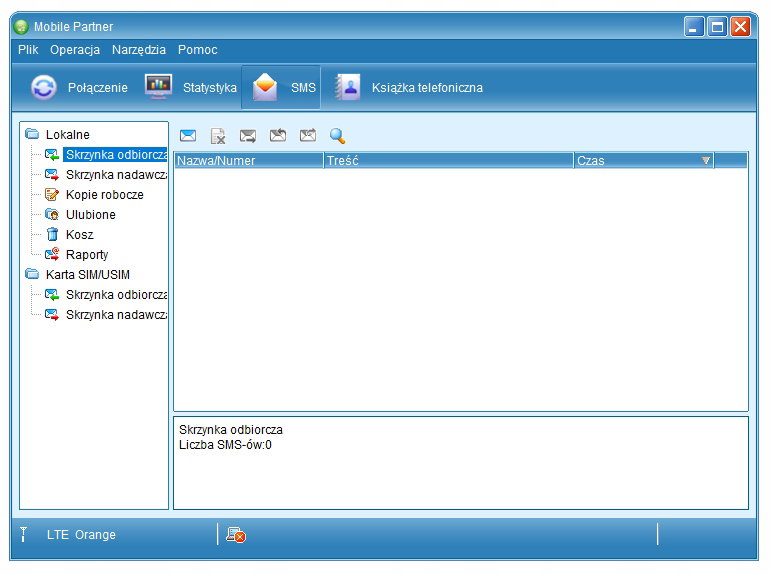This screenshot has height=574, width=771.
Task: Click the new message envelope icon
Action: 188,136
